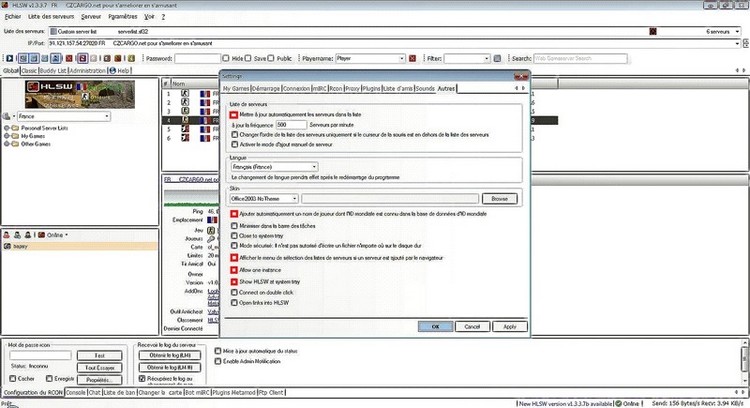Screen dimensions: 750x408
Task: Check 'Minimiser dans la barre des tâches'
Action: coord(234,226)
